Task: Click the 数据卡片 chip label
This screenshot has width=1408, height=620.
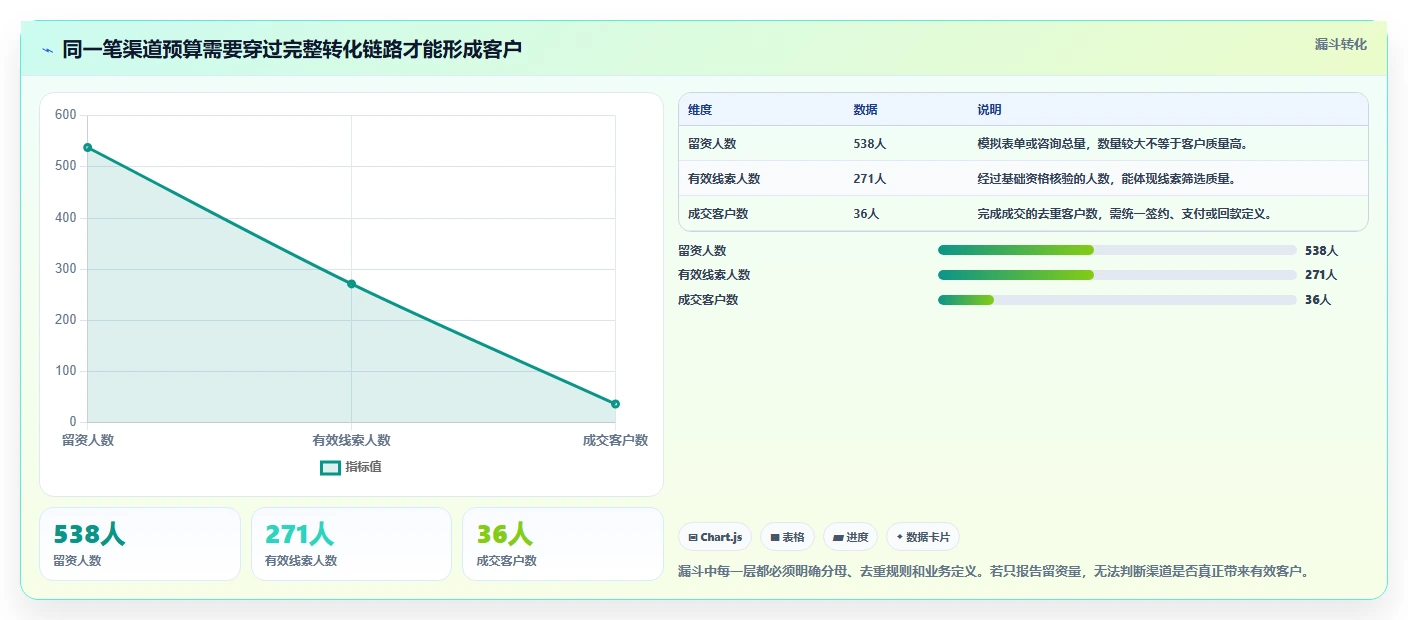Action: [x=928, y=537]
